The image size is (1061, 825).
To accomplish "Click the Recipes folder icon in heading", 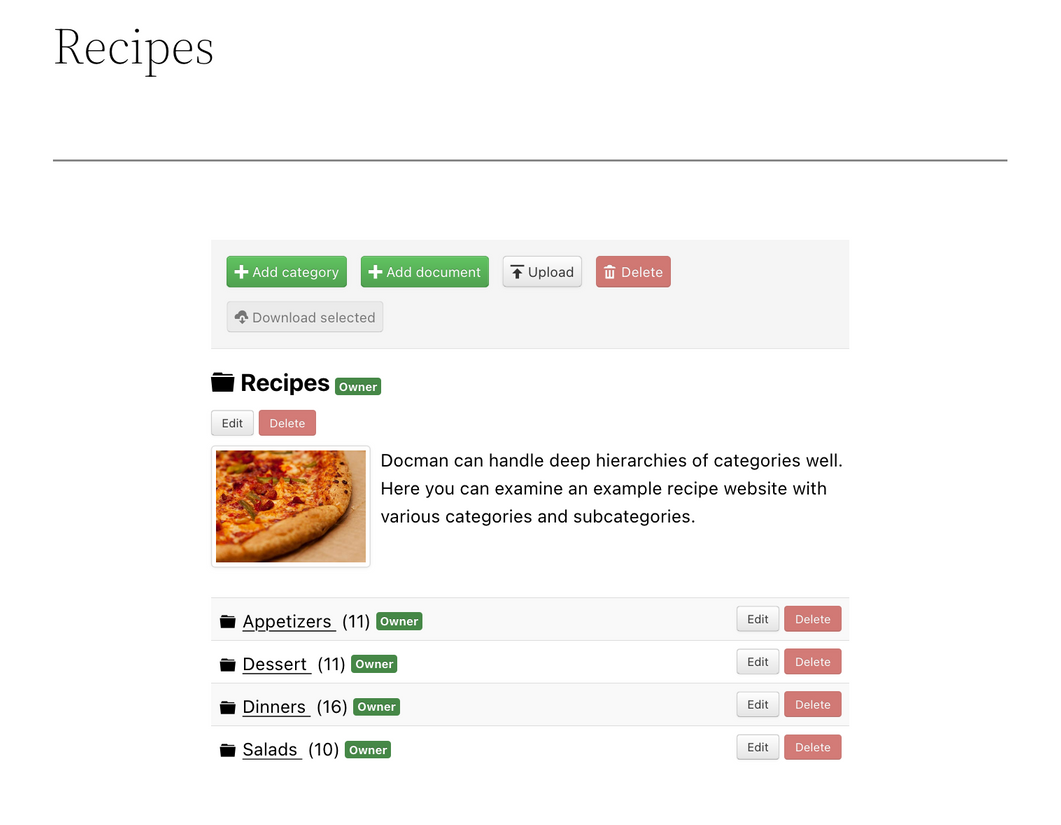I will click(222, 382).
